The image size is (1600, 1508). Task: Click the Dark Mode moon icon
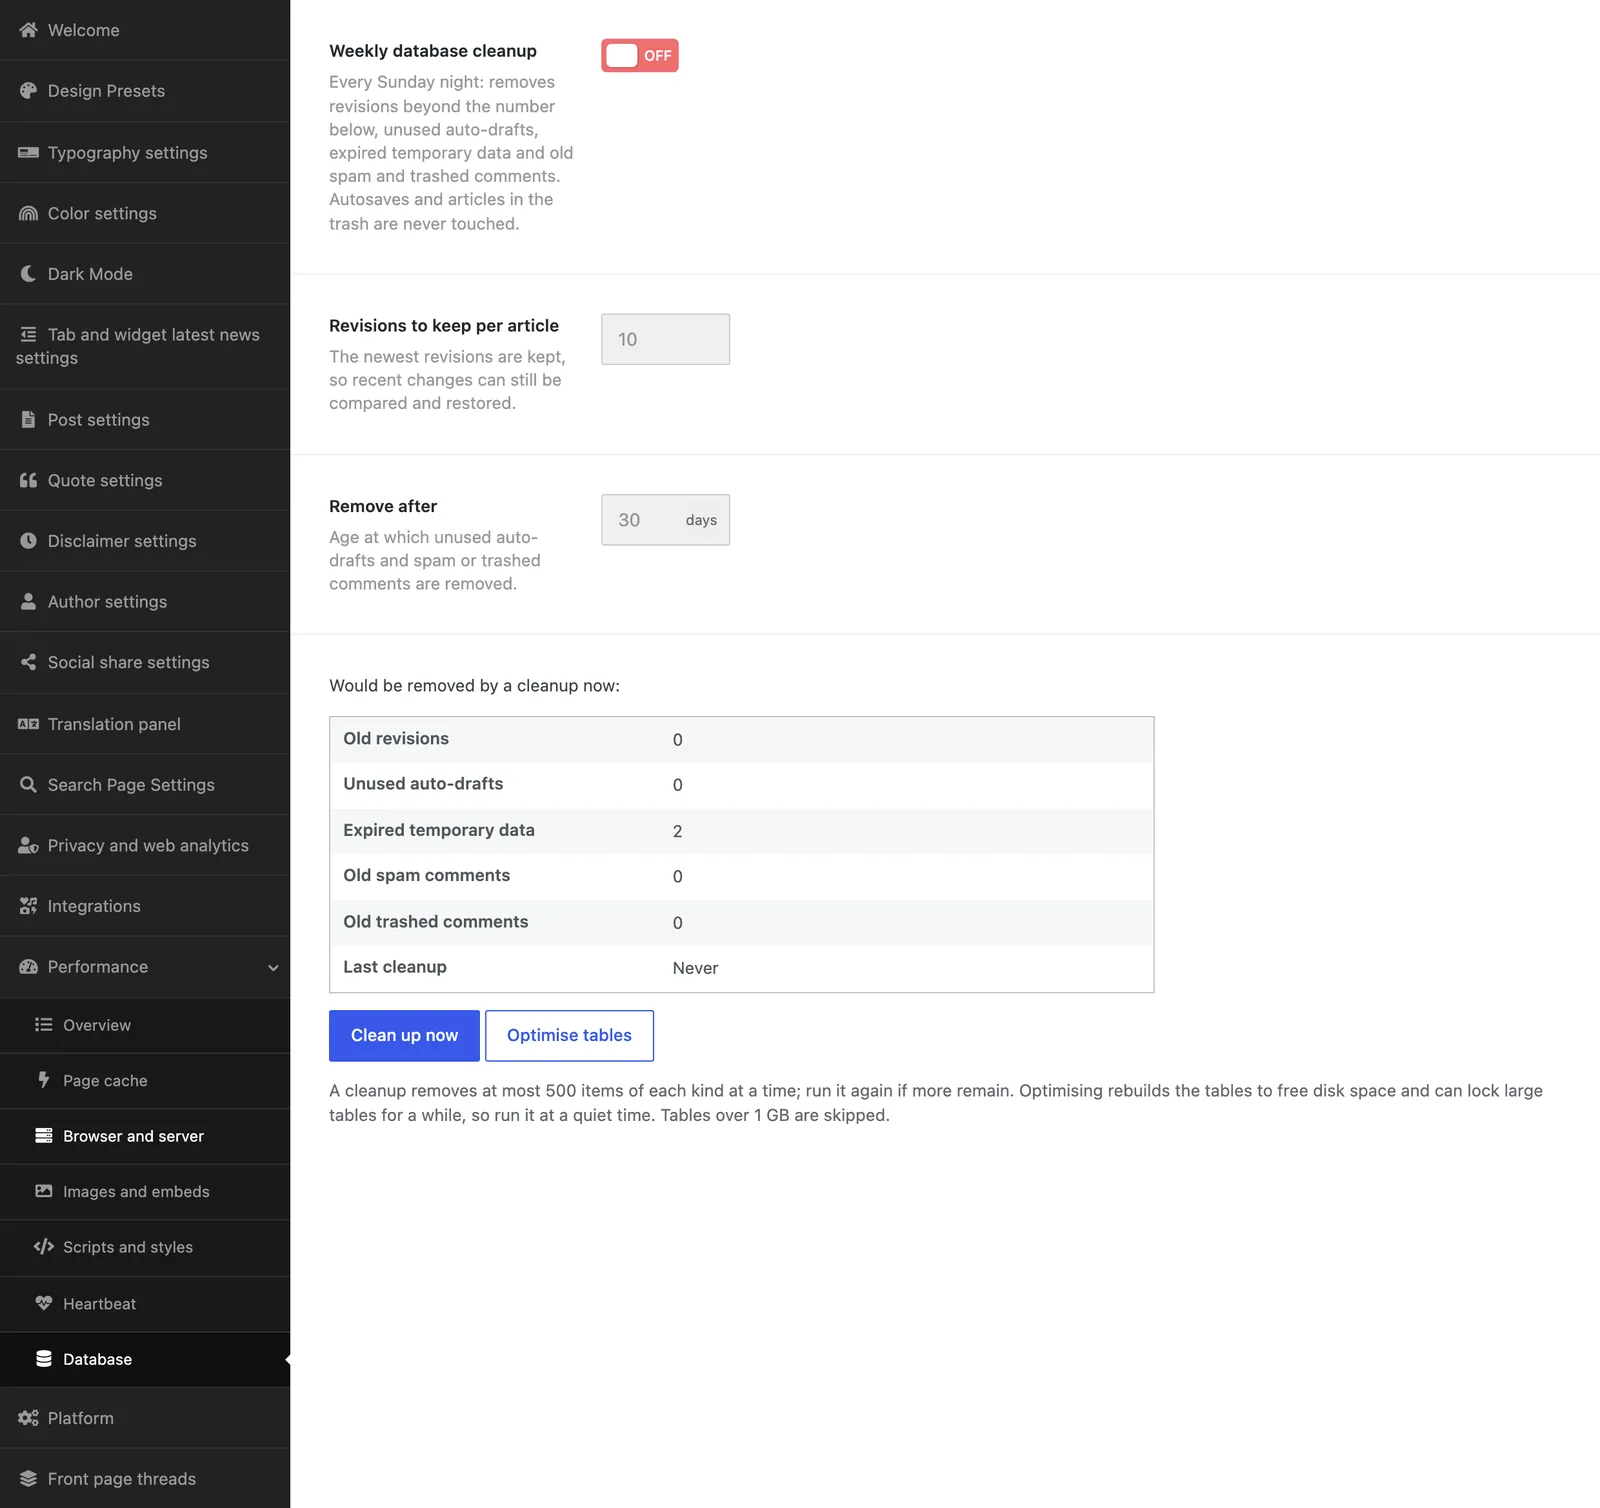pyautogui.click(x=28, y=274)
